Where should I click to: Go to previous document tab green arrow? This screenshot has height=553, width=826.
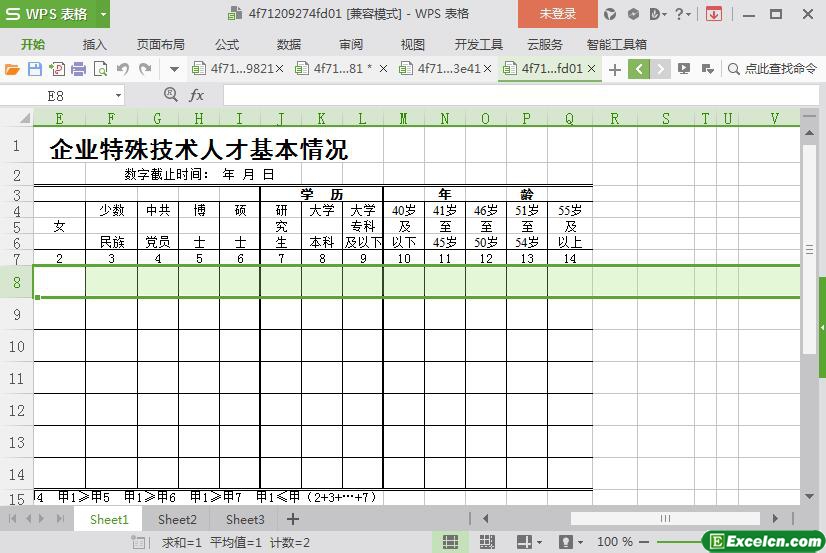pyautogui.click(x=638, y=69)
